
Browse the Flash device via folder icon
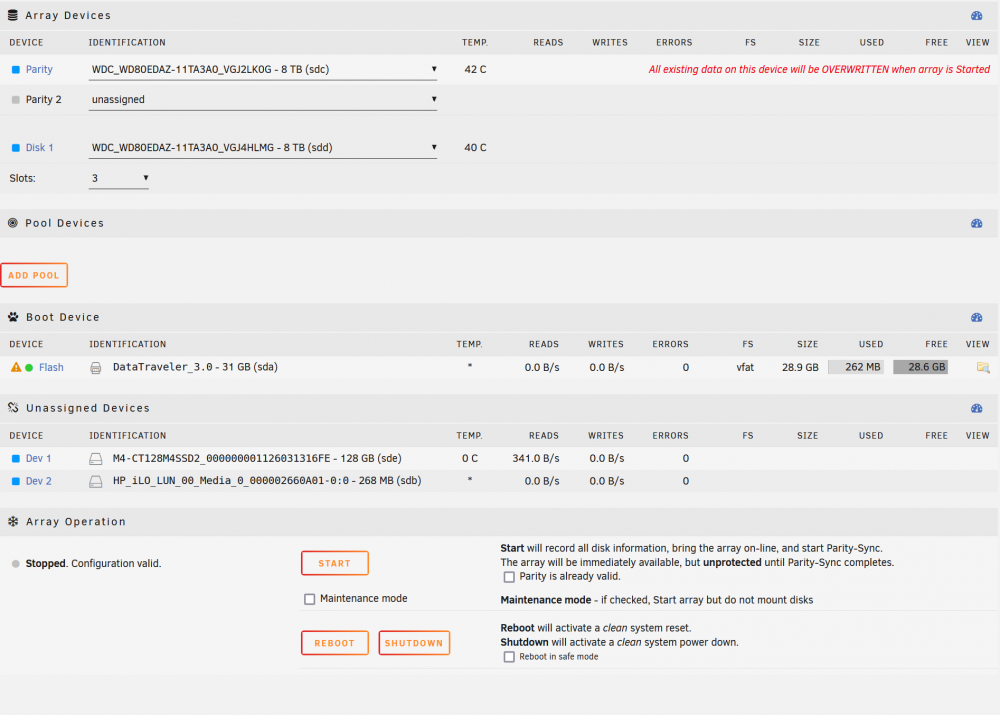coord(983,367)
